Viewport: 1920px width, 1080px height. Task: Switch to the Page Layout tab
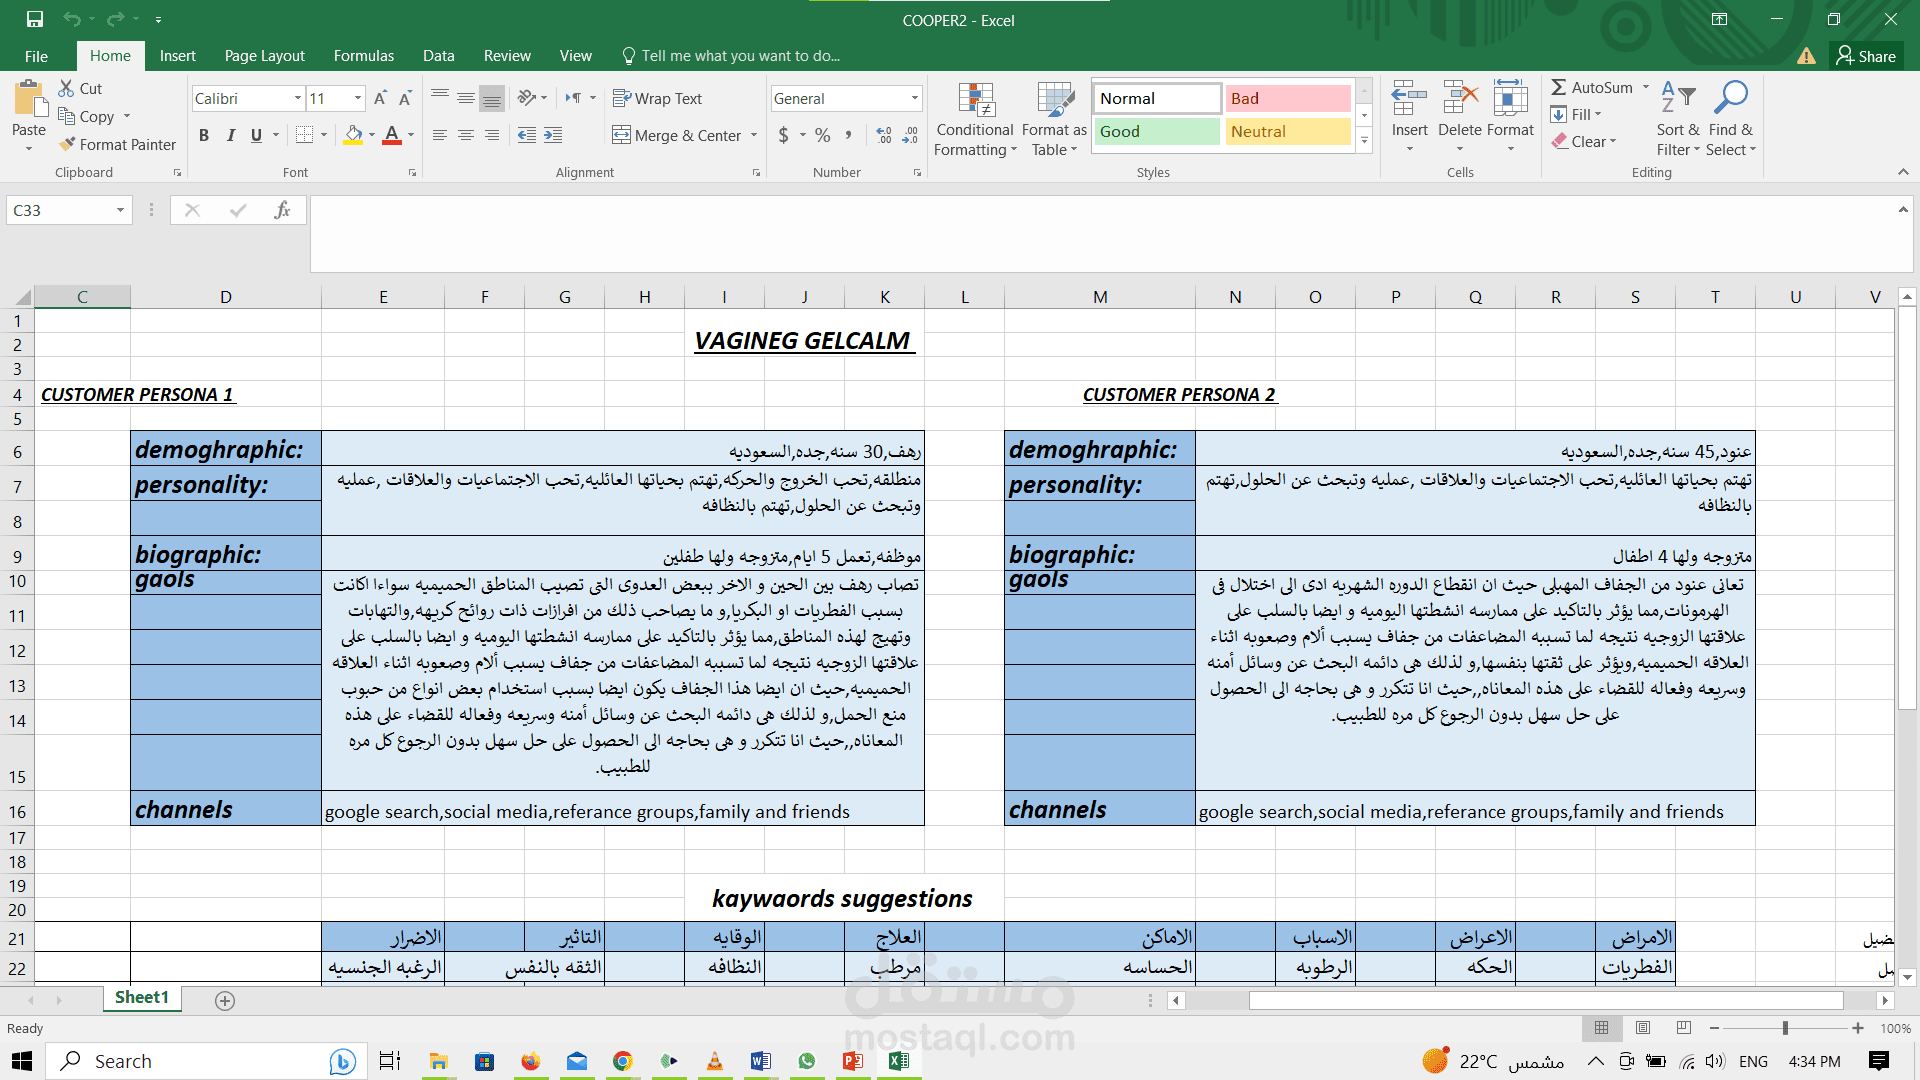(x=265, y=56)
